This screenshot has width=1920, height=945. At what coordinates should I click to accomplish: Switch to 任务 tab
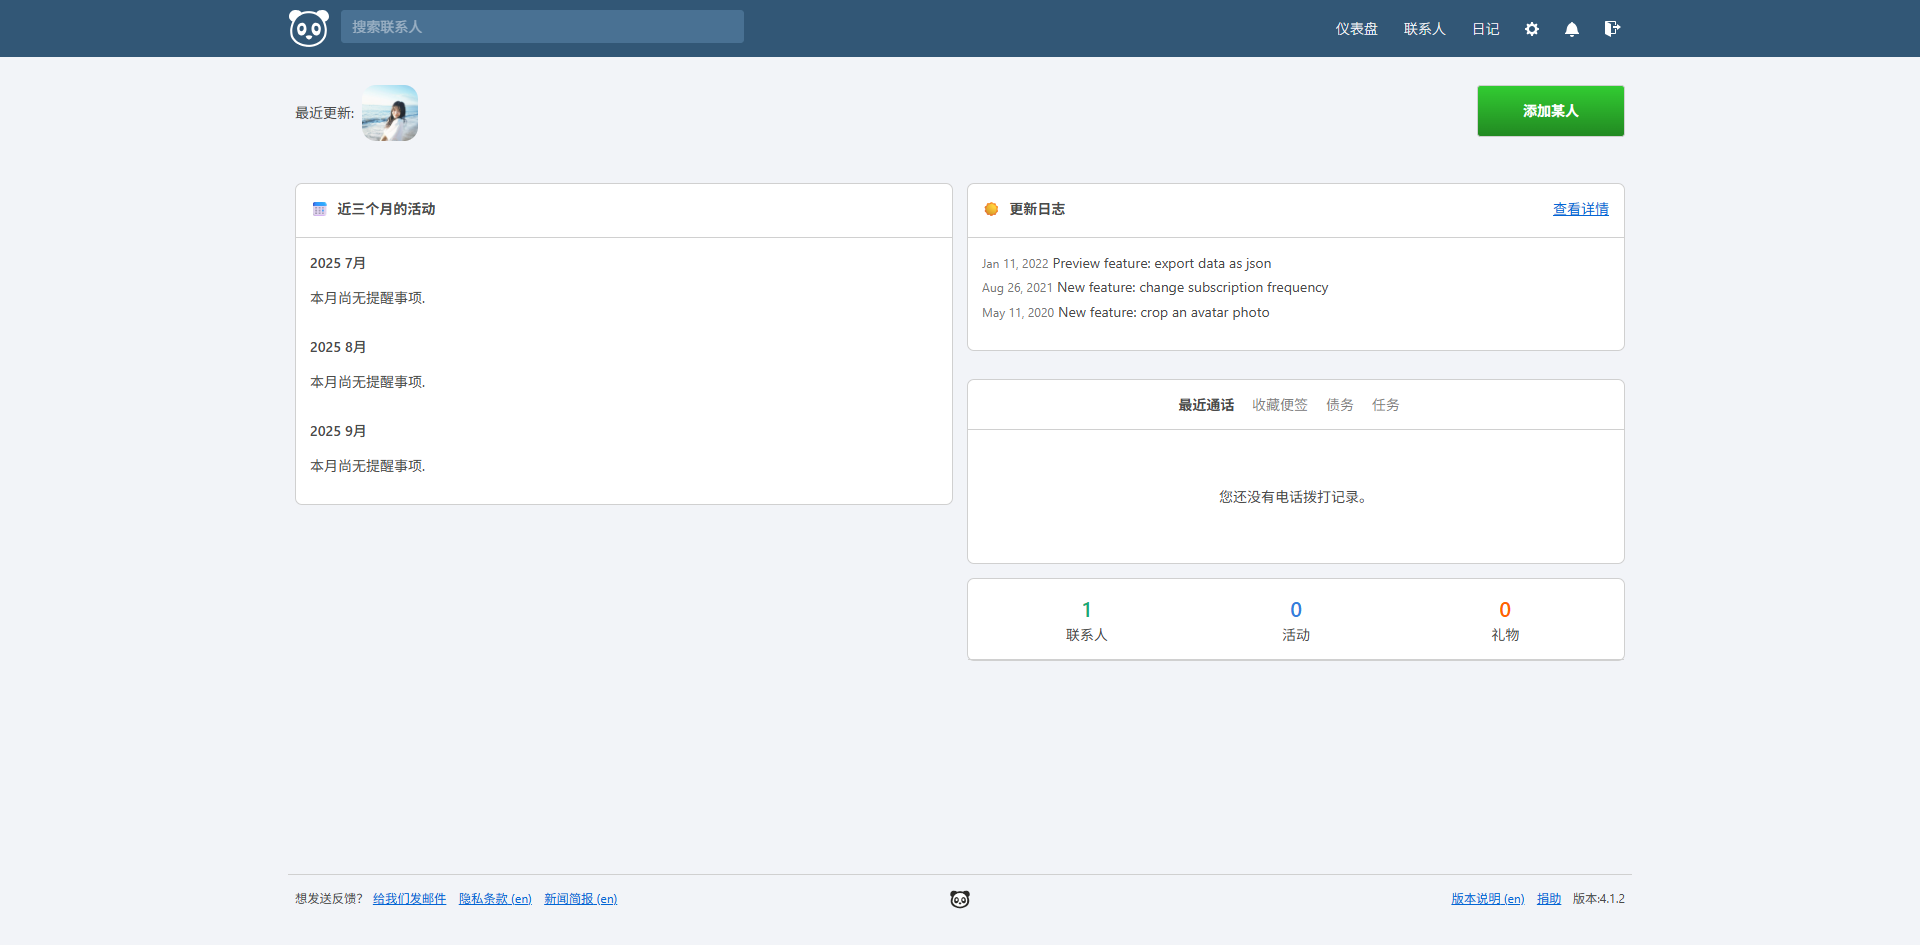pyautogui.click(x=1386, y=405)
